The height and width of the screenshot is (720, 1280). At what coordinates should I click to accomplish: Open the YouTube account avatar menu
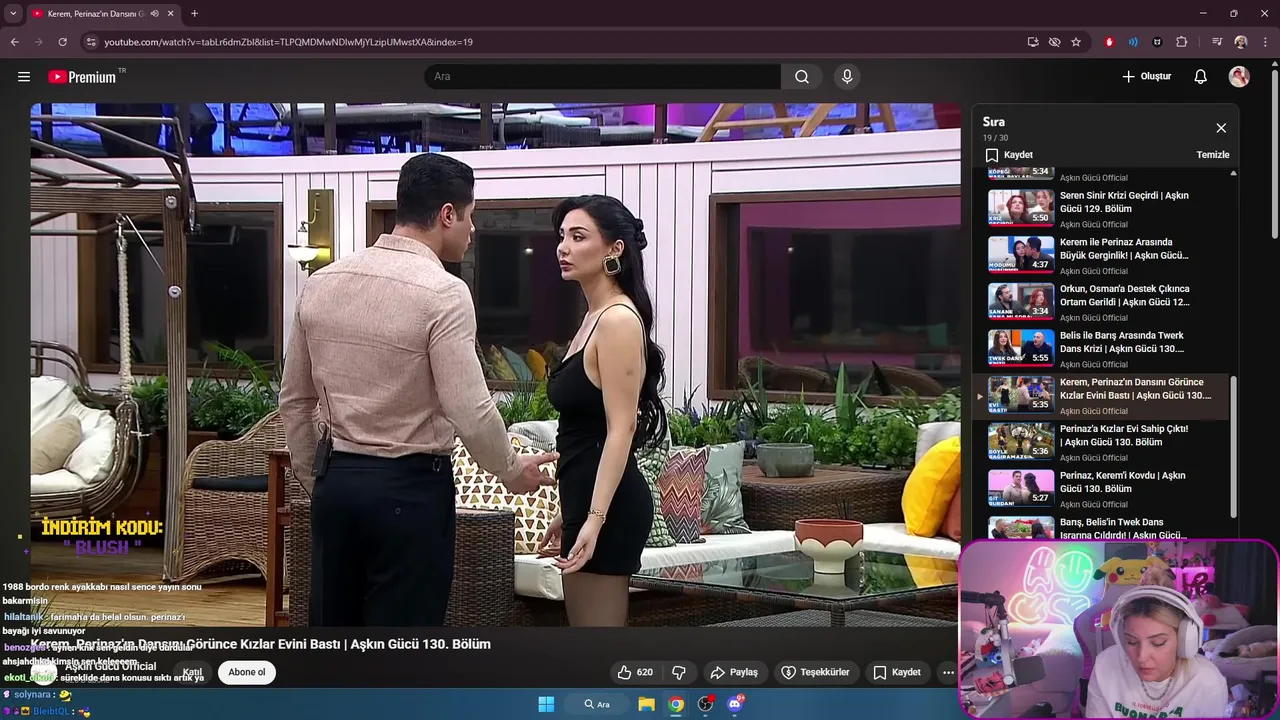click(1239, 77)
